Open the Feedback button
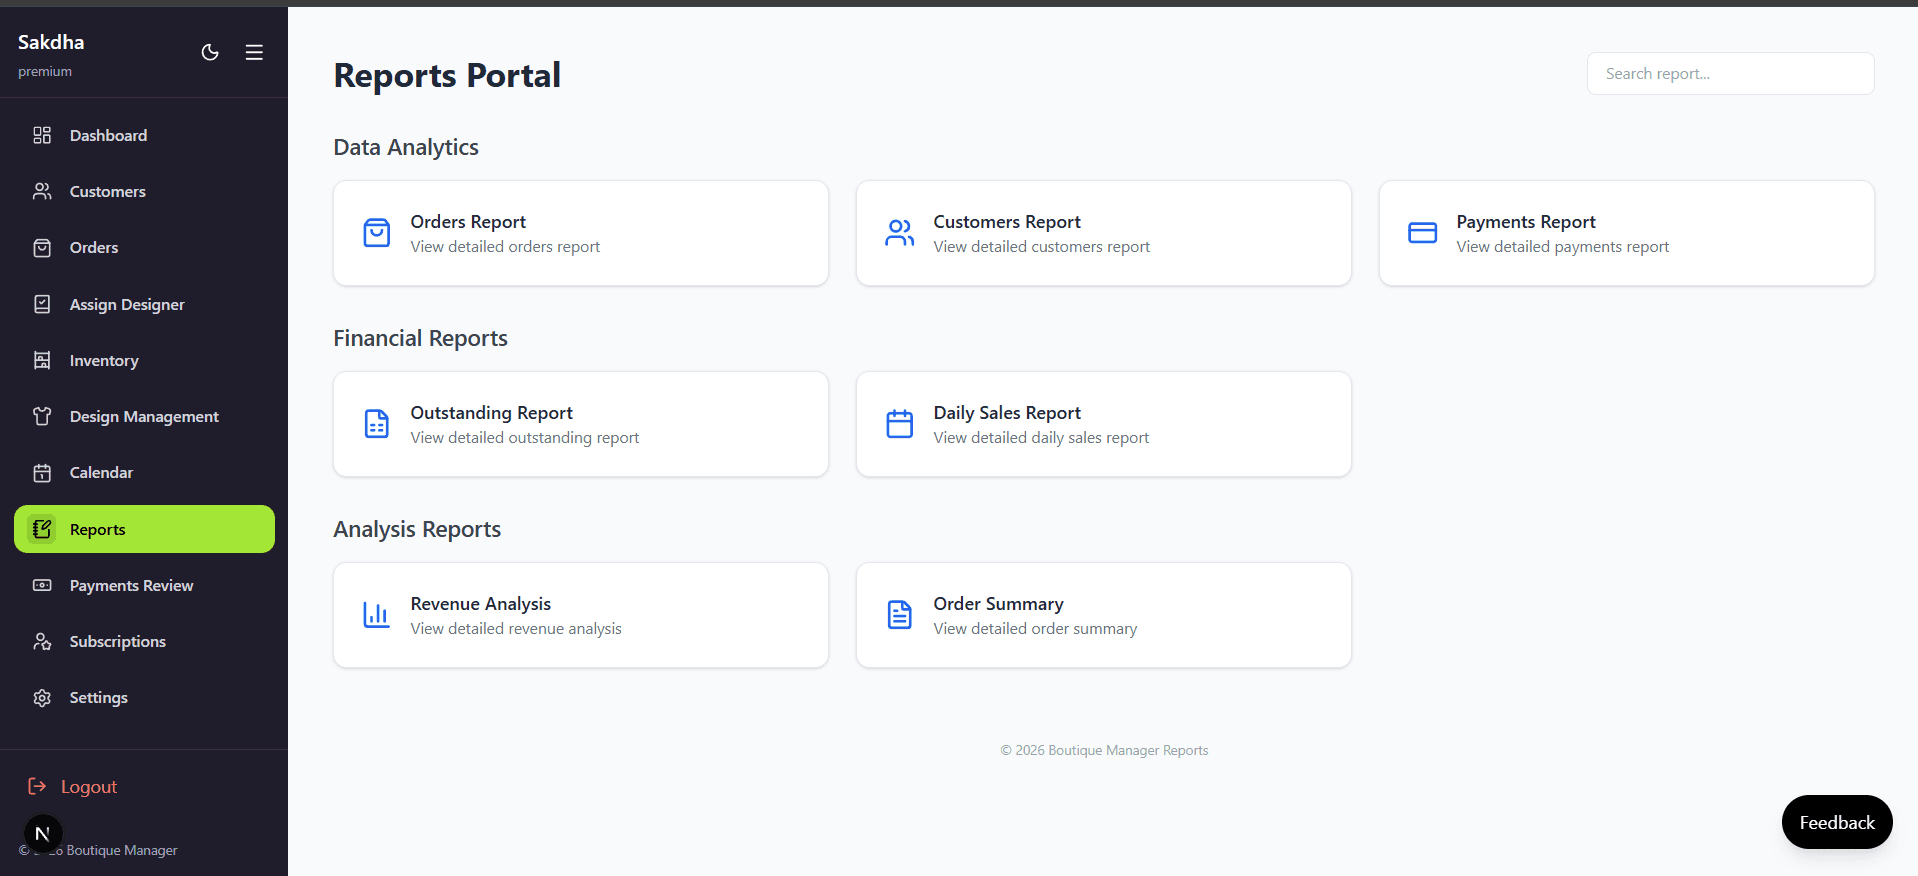This screenshot has width=1918, height=876. (x=1837, y=822)
